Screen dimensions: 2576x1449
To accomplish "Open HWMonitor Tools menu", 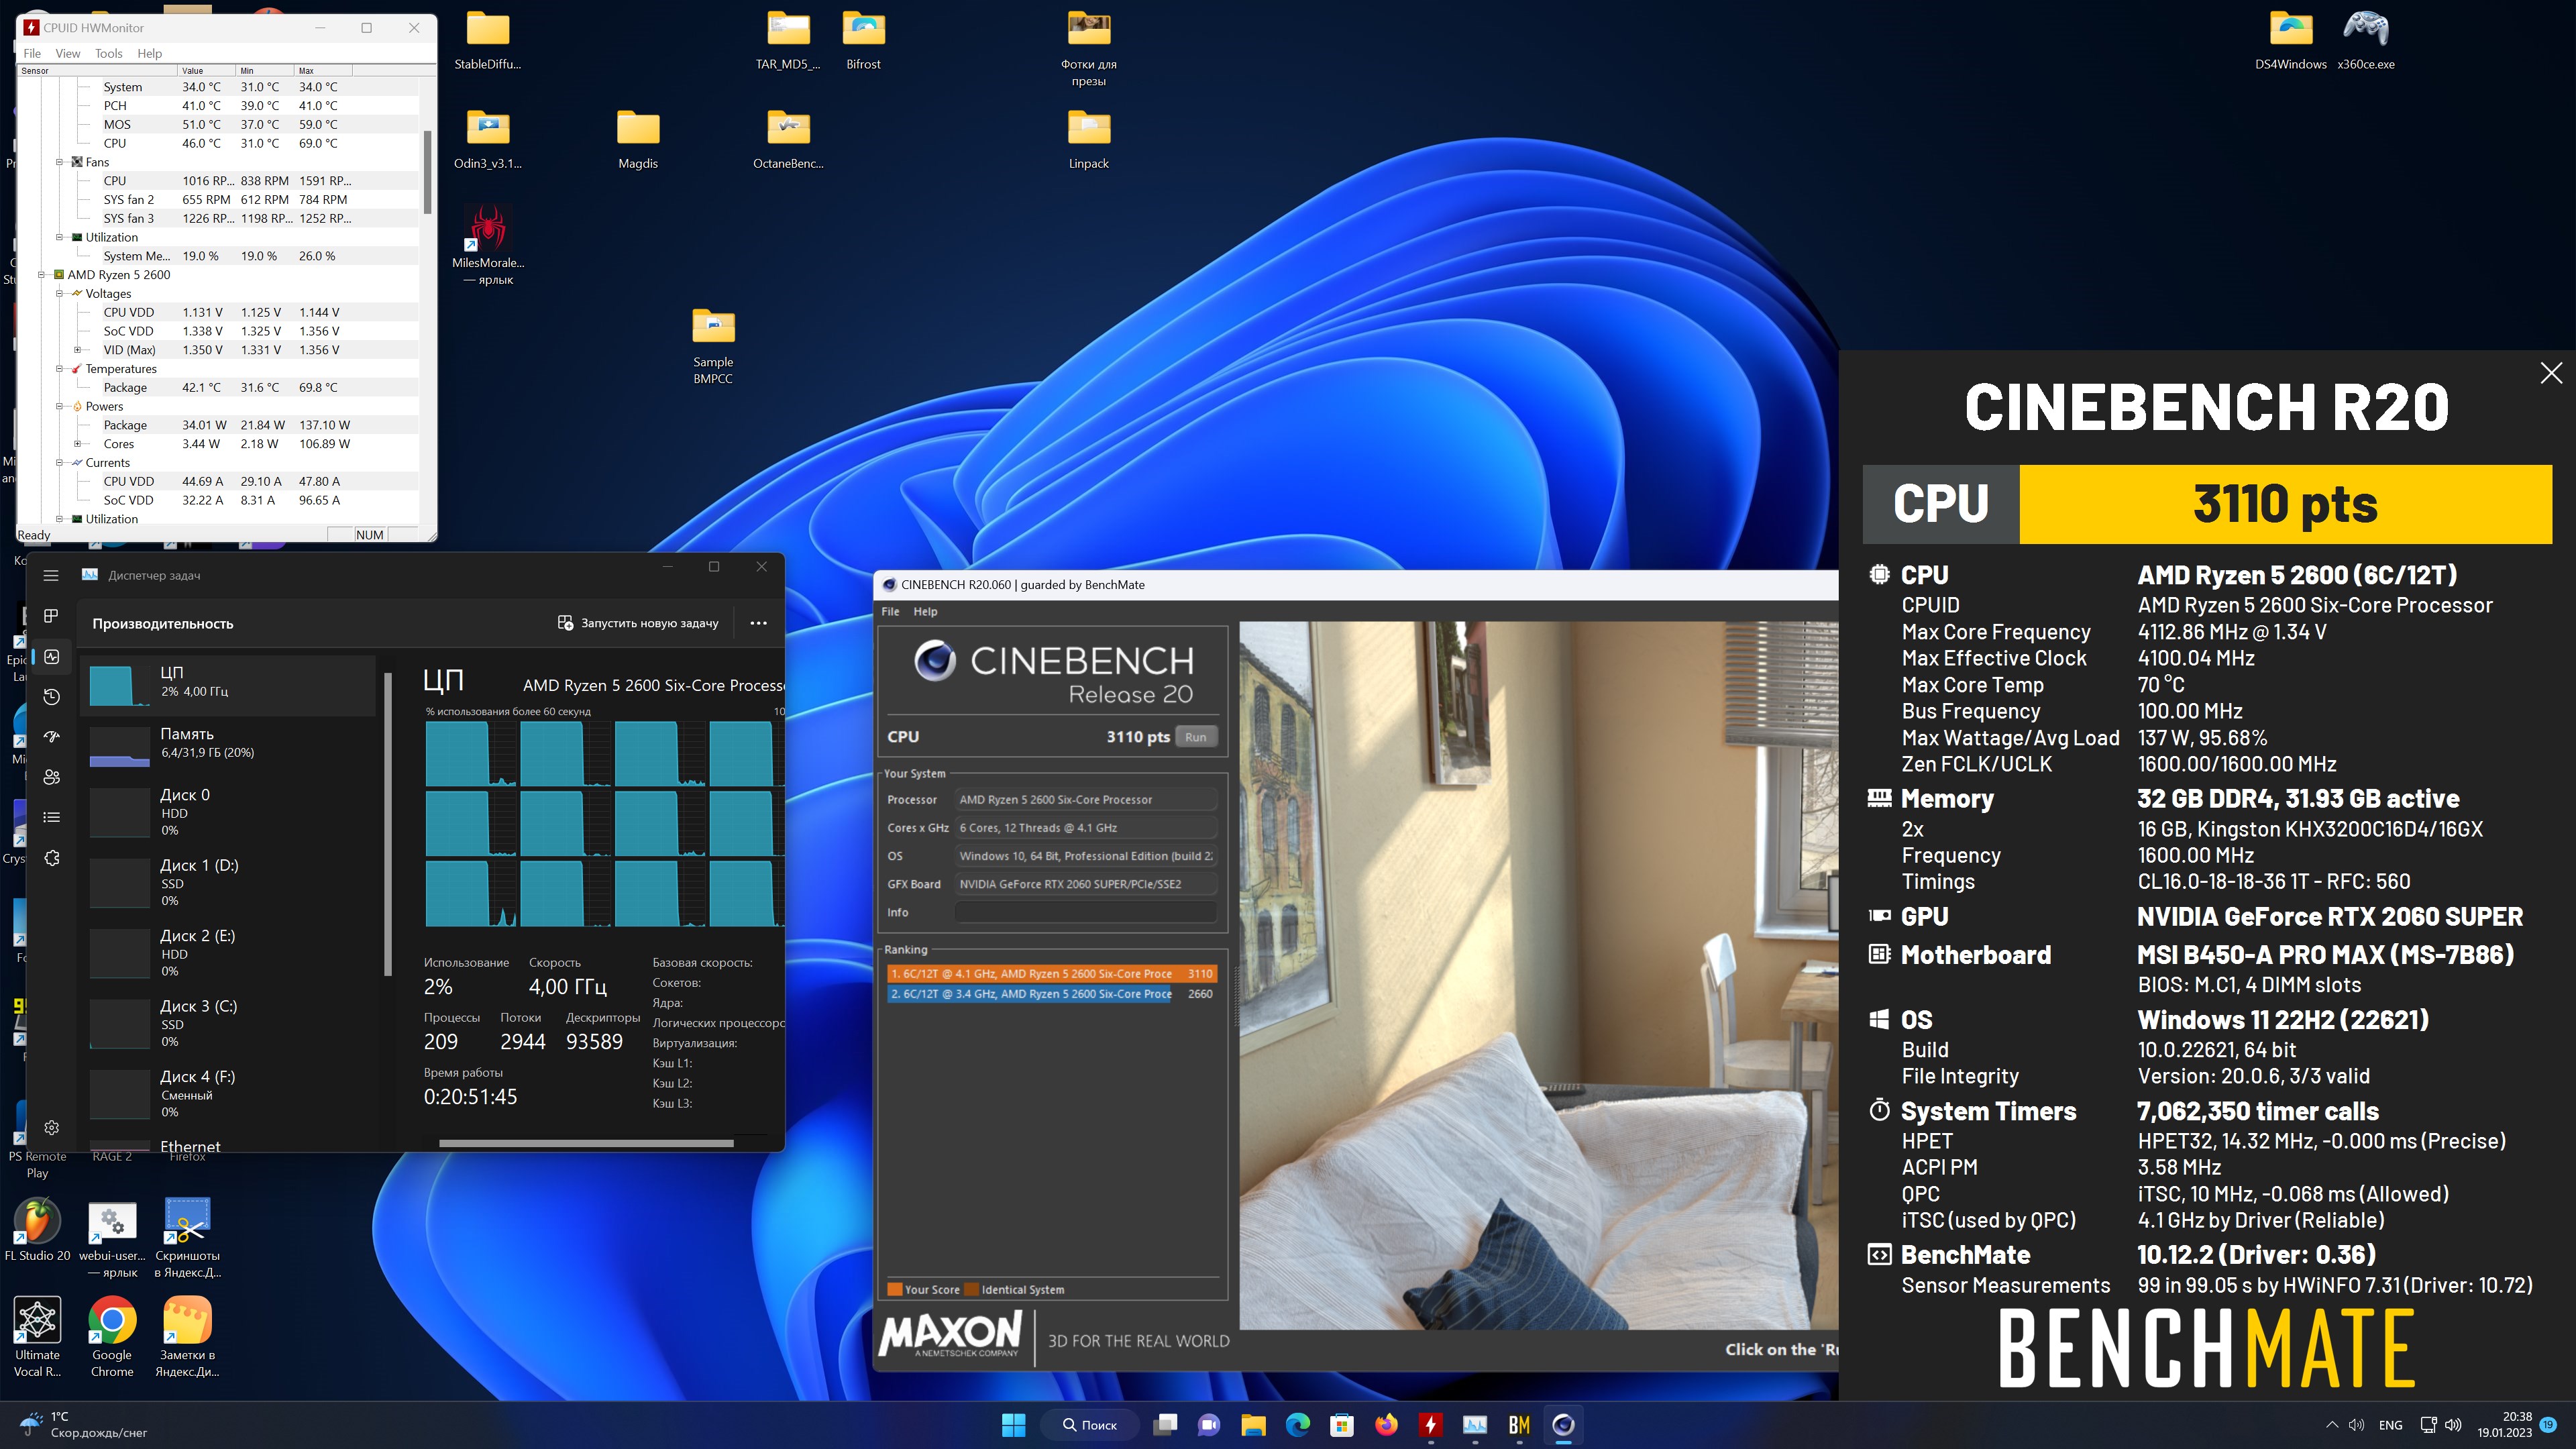I will pyautogui.click(x=109, y=53).
